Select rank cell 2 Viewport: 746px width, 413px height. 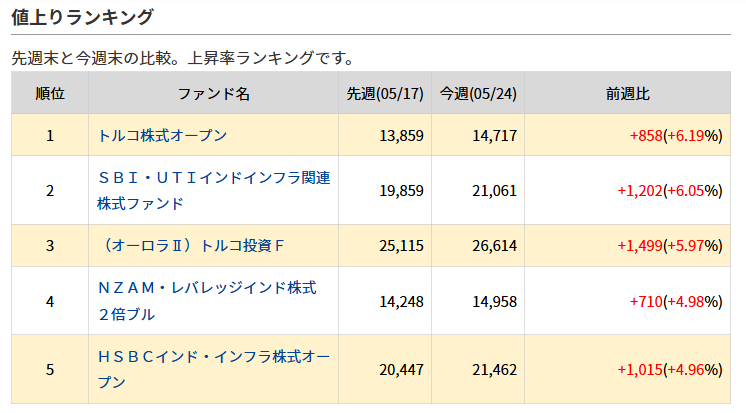(x=50, y=190)
